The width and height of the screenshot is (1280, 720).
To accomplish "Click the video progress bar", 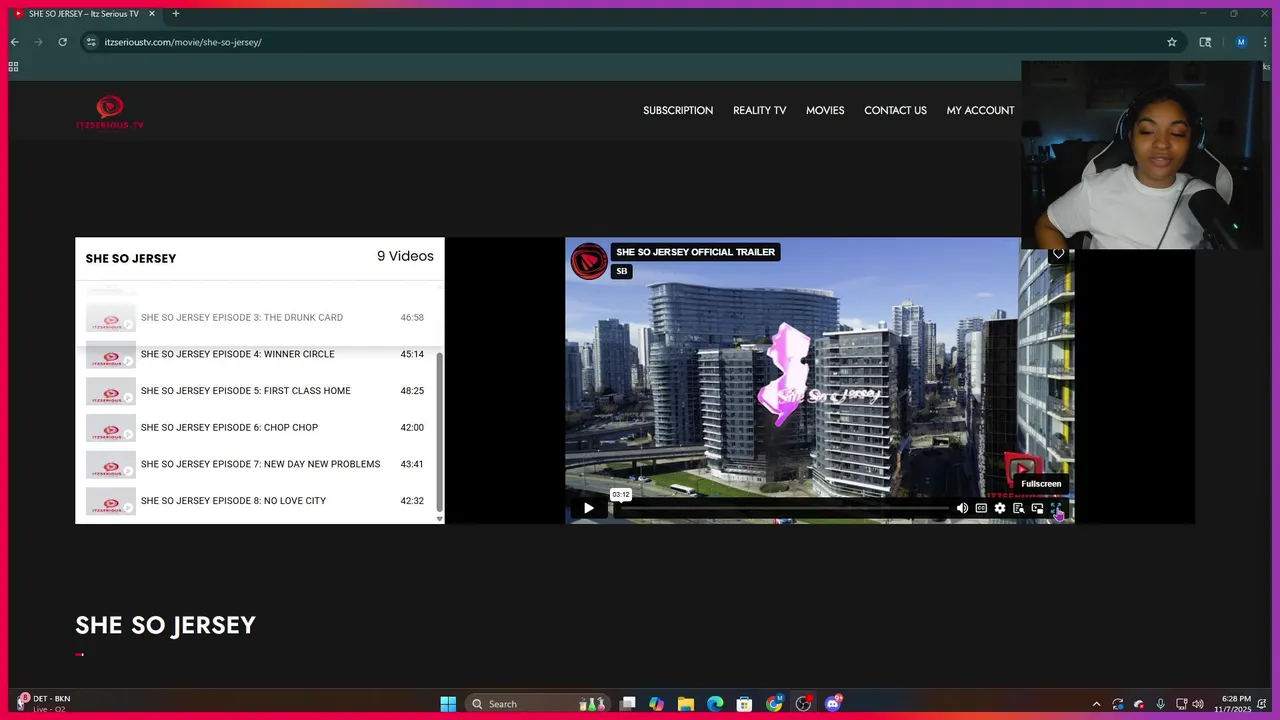I will click(x=780, y=508).
